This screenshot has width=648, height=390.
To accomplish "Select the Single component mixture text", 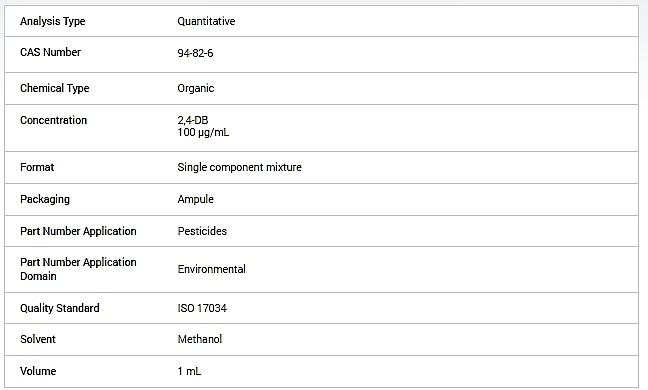I will (240, 167).
